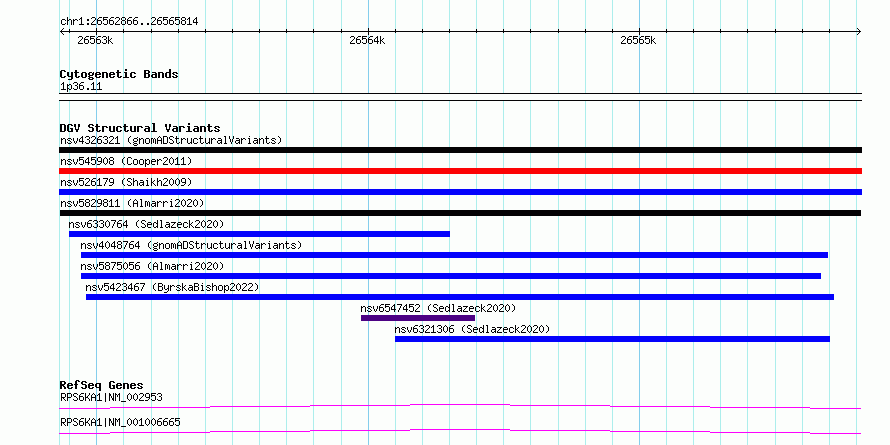Click the nsv5875056 Almarri2020 blue bar
Image resolution: width=890 pixels, height=445 pixels.
[451, 276]
